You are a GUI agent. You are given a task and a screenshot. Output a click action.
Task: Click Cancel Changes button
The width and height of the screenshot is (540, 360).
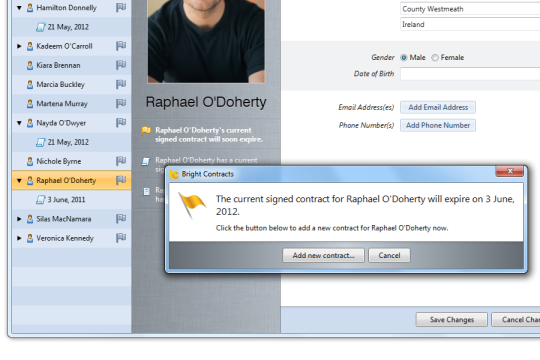coord(516,320)
